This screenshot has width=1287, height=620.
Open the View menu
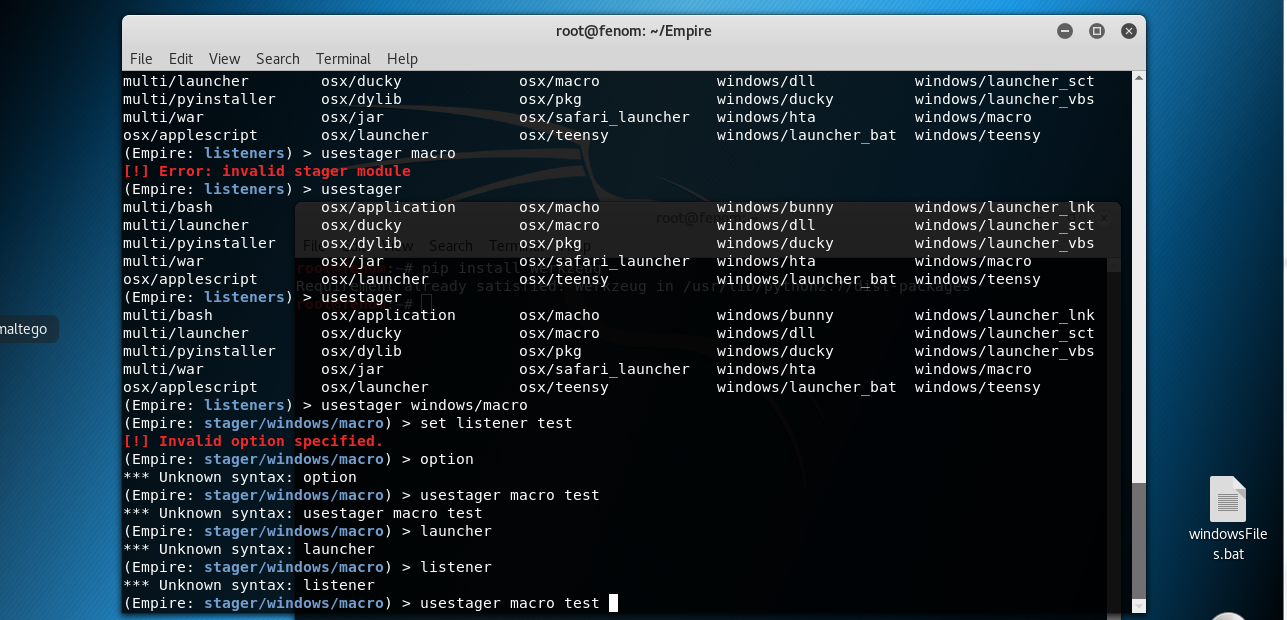224,59
